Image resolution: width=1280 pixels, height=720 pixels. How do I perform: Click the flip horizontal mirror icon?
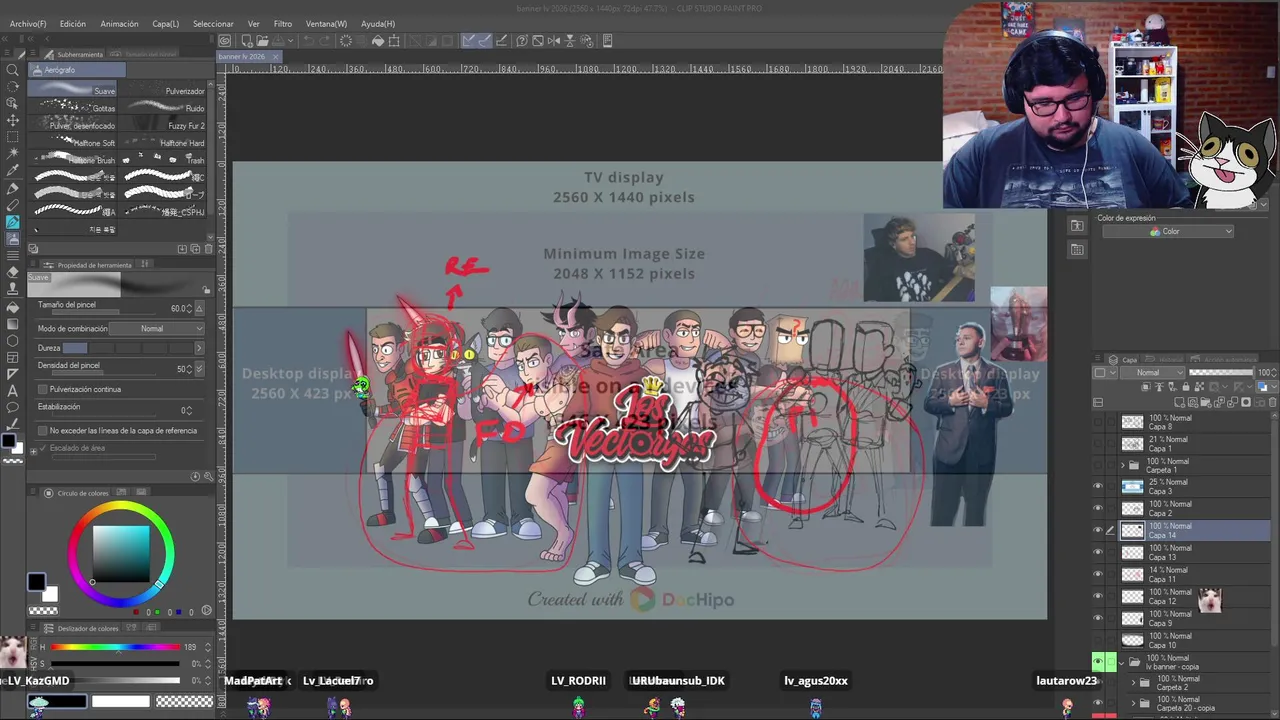tap(554, 41)
